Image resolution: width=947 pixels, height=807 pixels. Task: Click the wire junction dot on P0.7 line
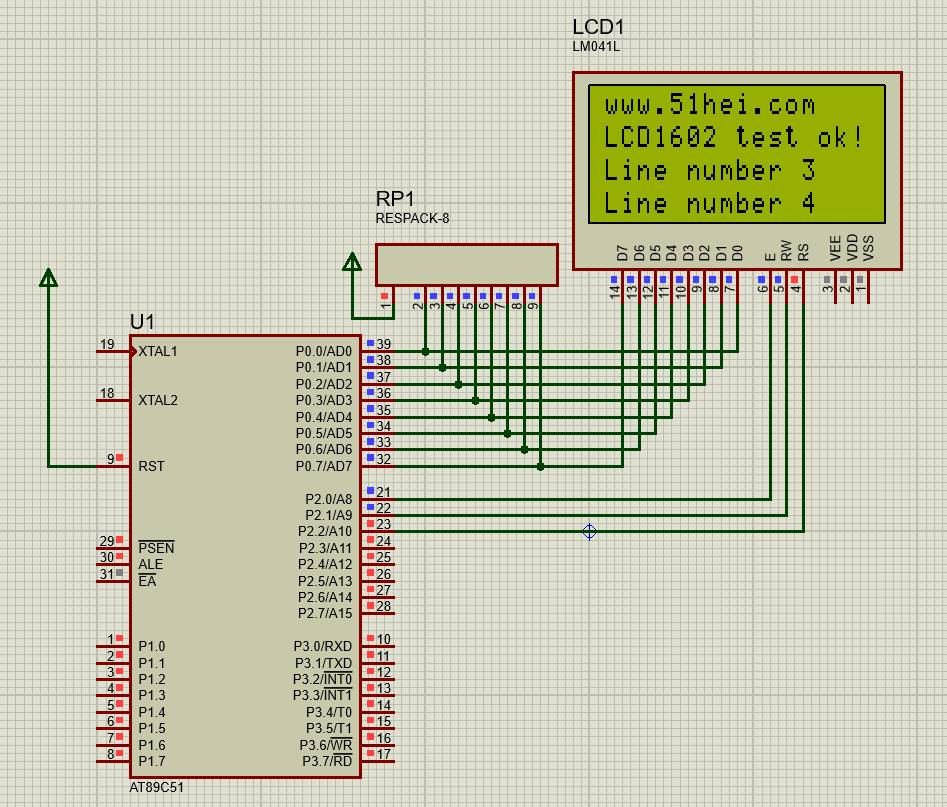541,466
